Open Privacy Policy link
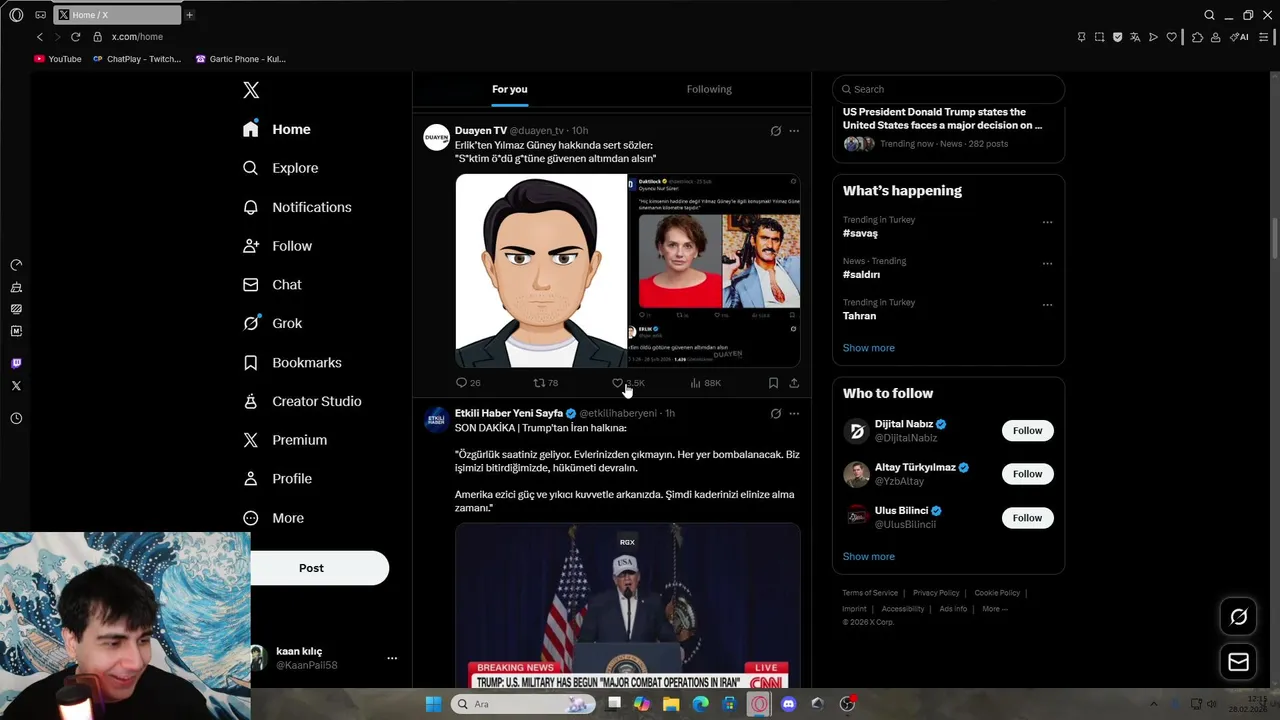Viewport: 1280px width, 720px height. (x=936, y=593)
